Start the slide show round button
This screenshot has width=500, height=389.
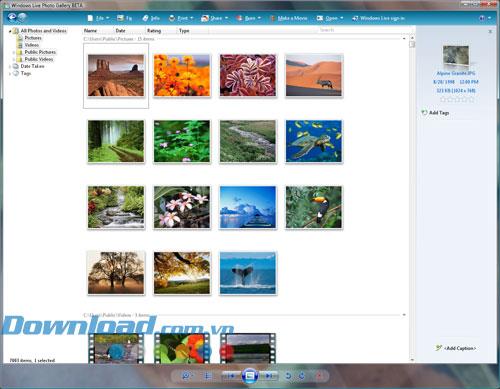pos(250,376)
